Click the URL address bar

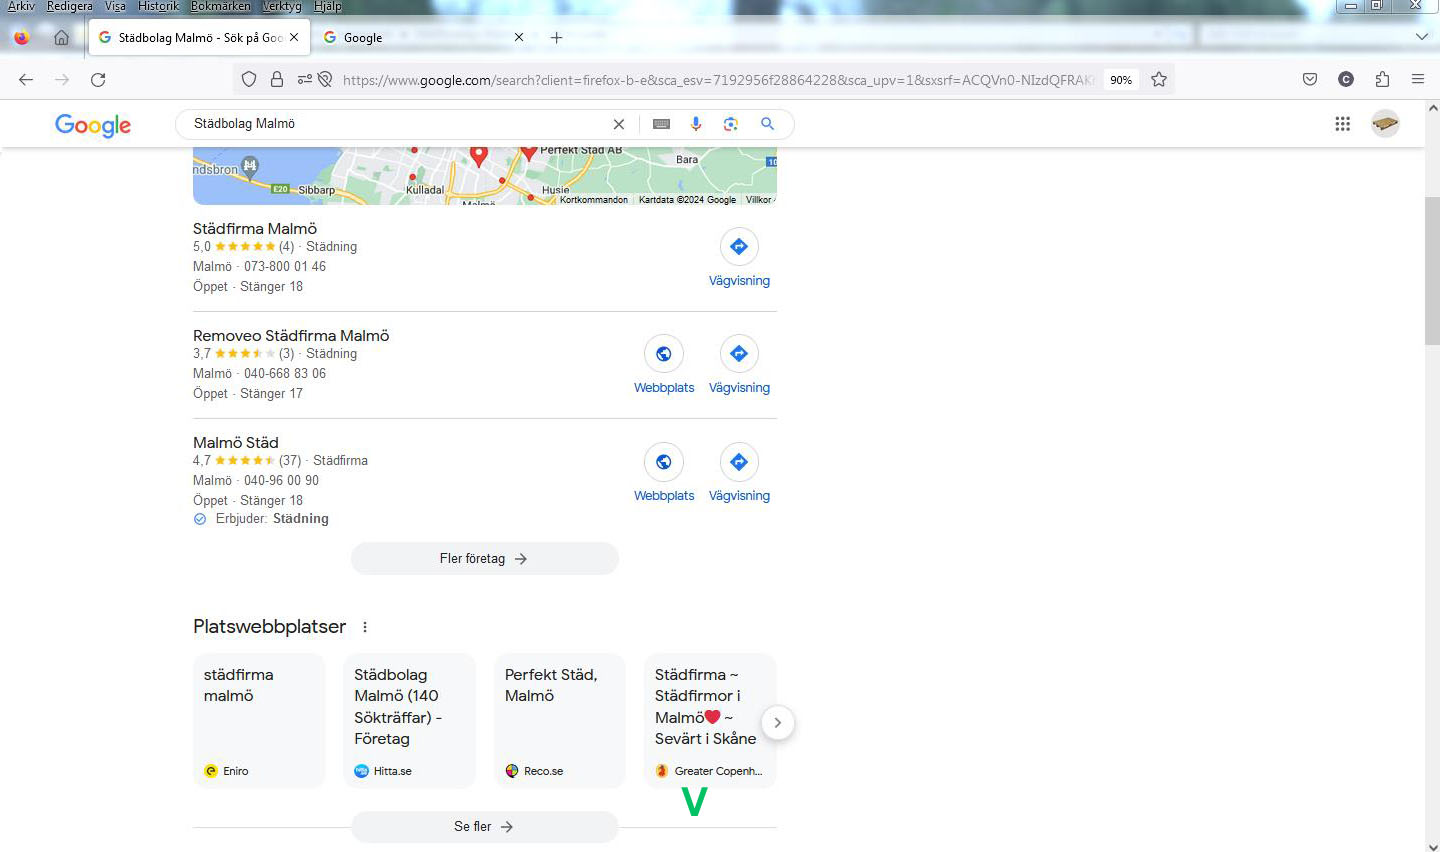coord(718,80)
